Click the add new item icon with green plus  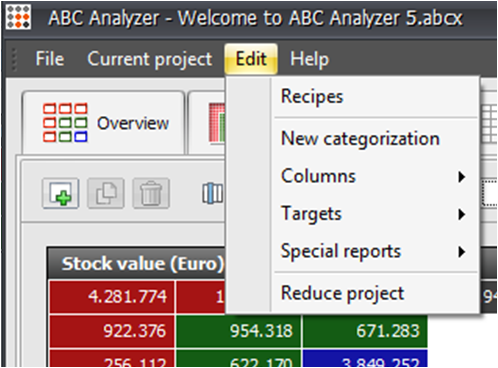pyautogui.click(x=61, y=193)
